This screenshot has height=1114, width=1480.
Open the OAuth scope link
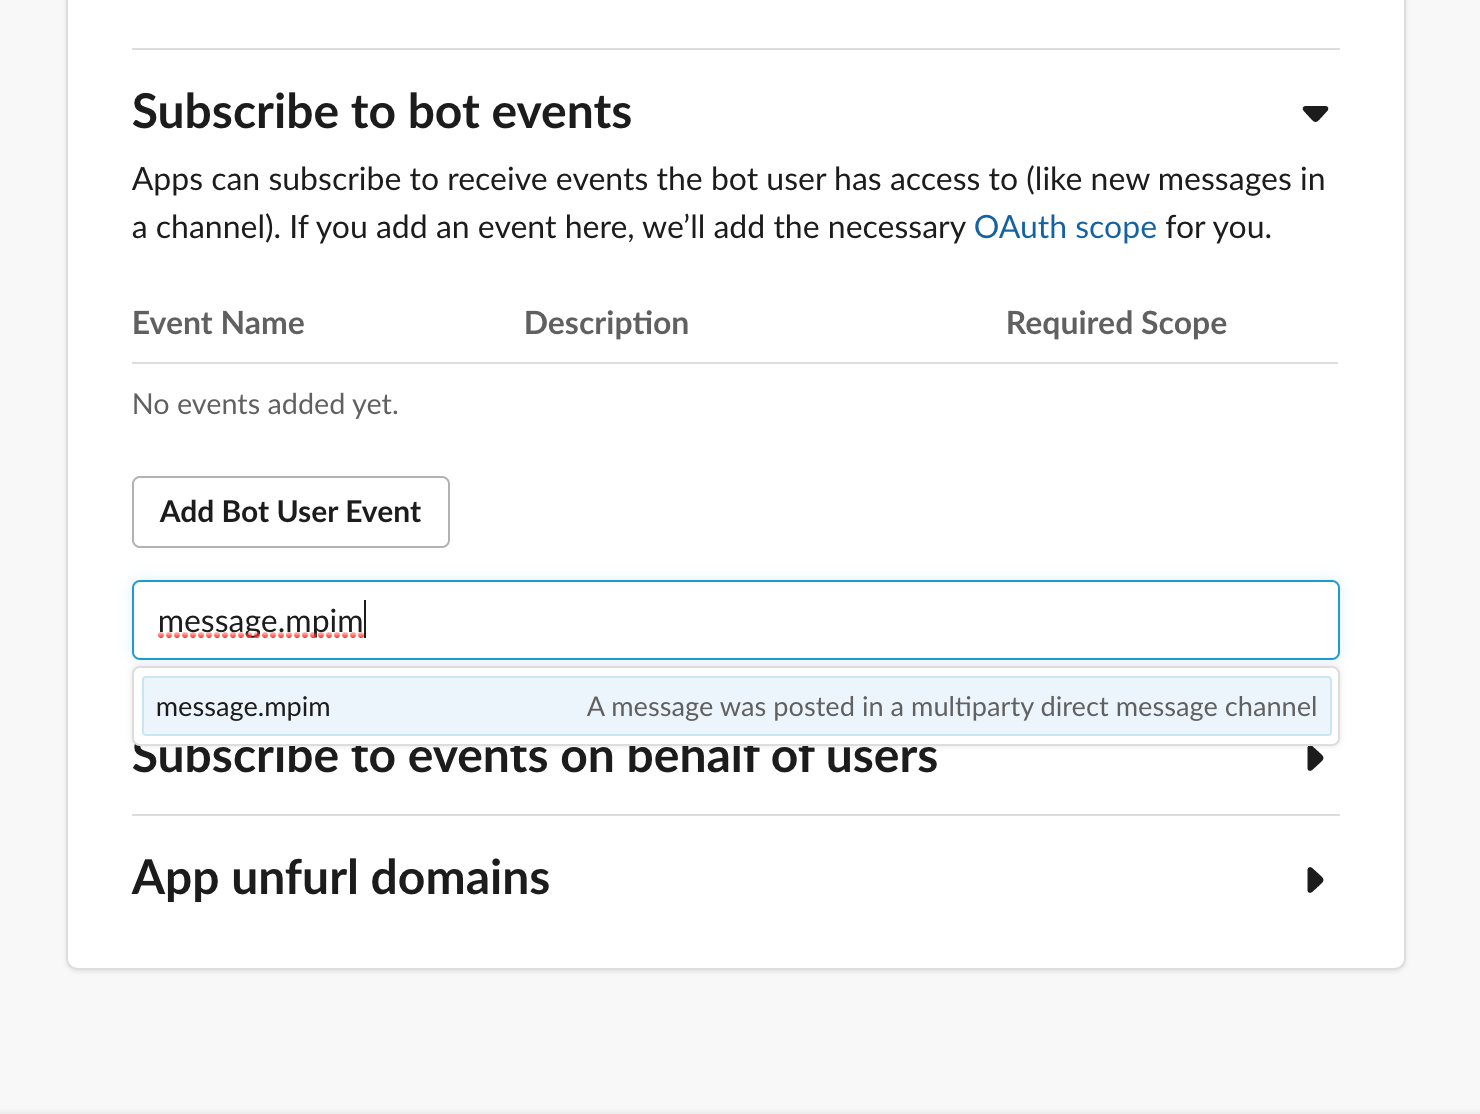[1064, 227]
